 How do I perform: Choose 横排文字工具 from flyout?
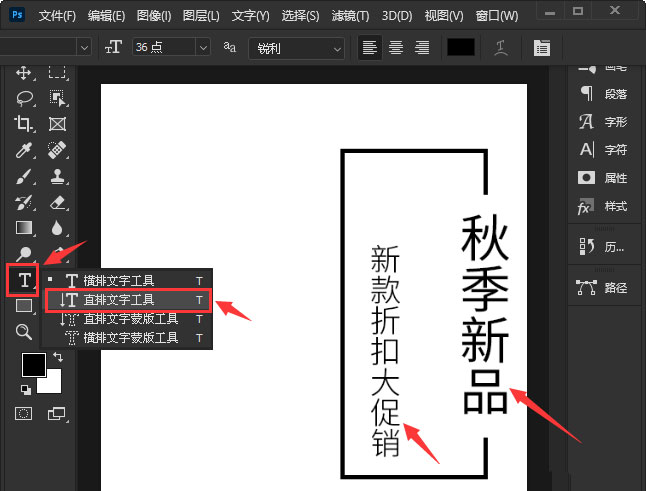click(128, 281)
